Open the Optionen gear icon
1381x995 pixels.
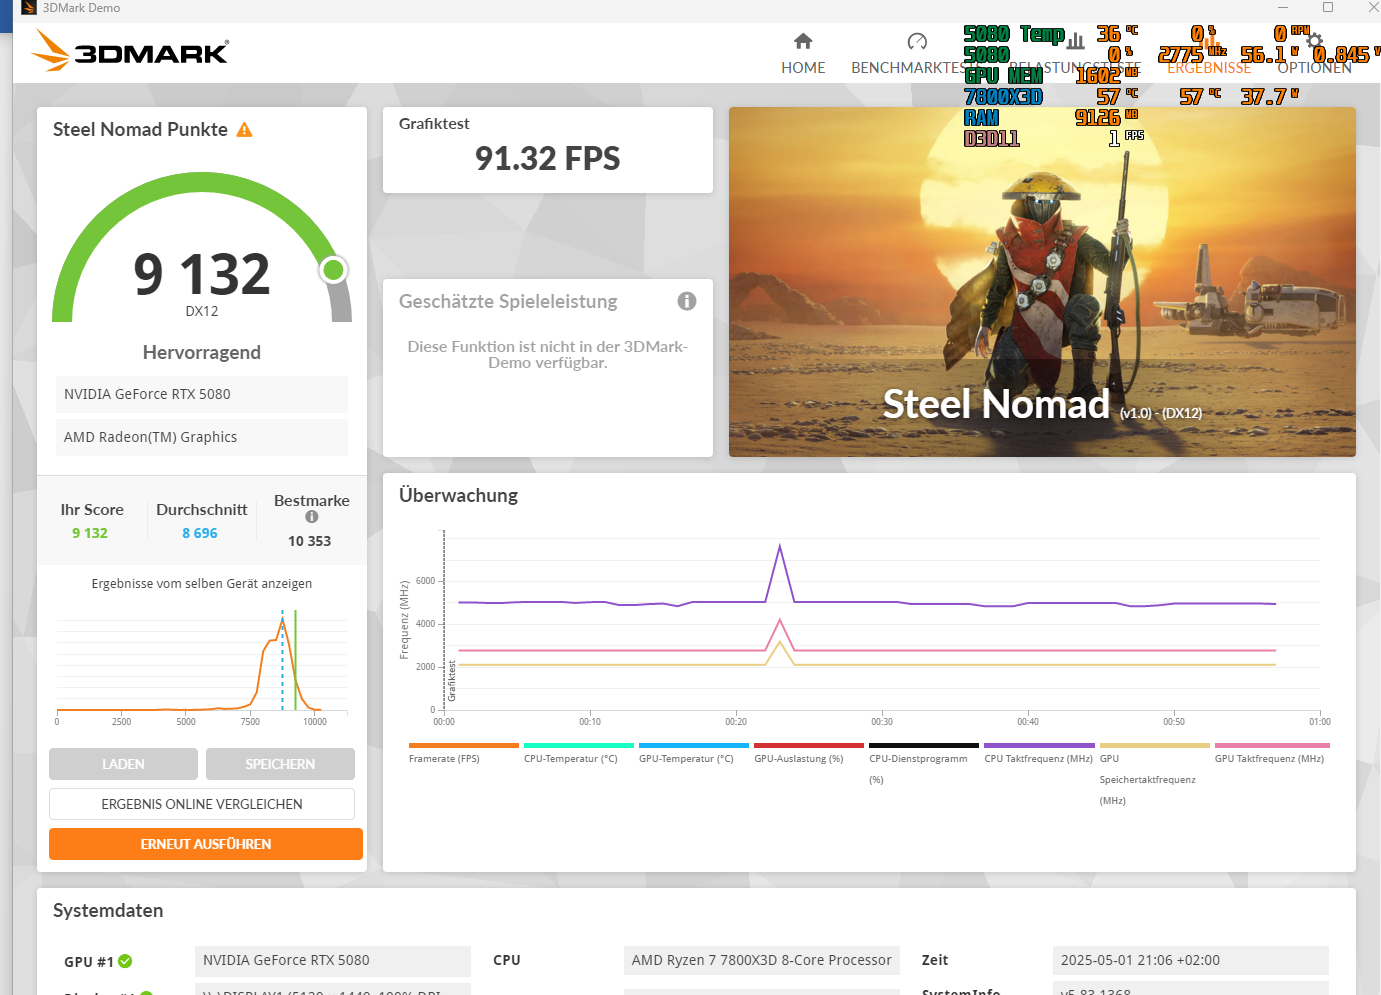tap(1314, 41)
